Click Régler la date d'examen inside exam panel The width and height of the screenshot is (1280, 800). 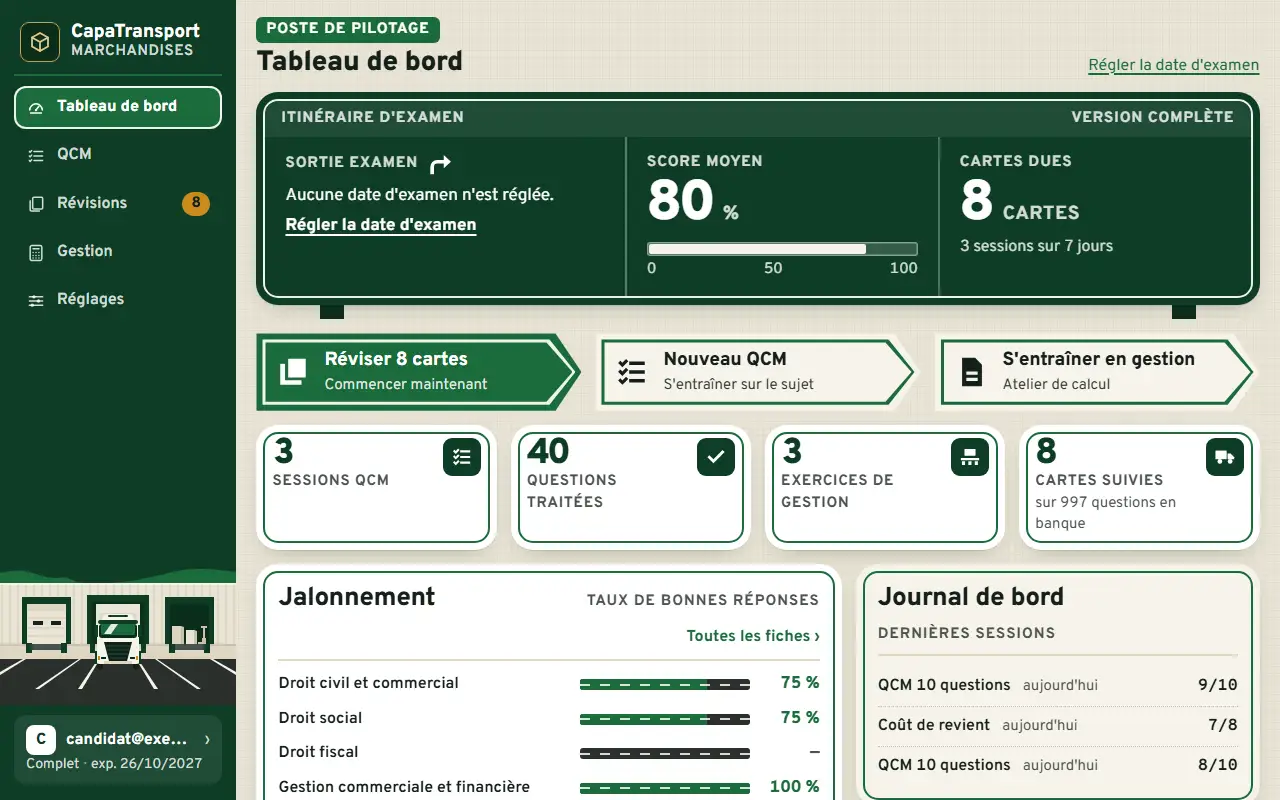pos(381,225)
